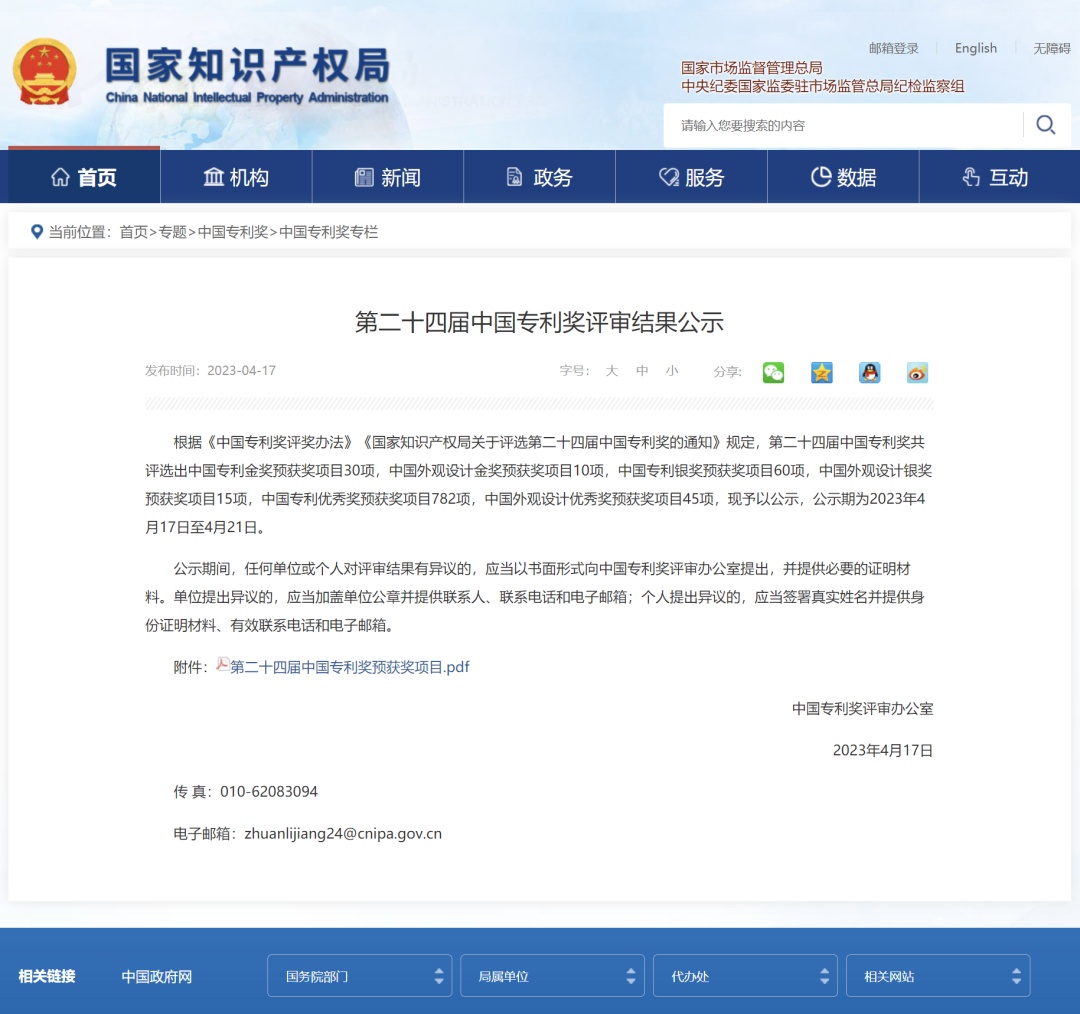Share article via WeChat icon
1080x1014 pixels.
click(x=773, y=372)
